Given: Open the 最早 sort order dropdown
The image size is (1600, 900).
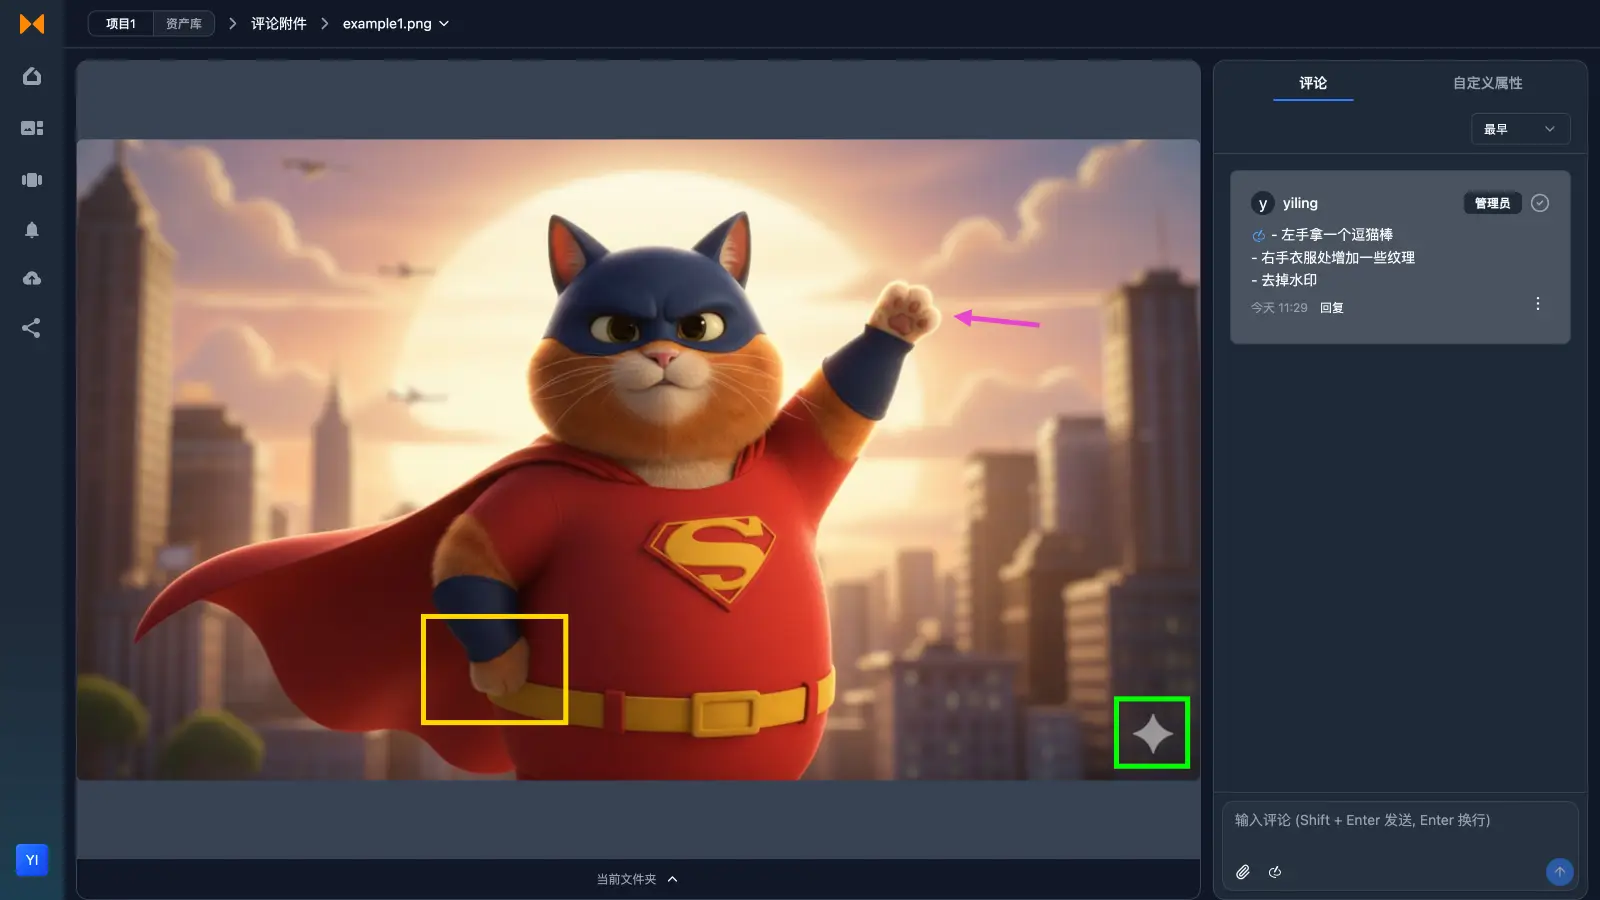Looking at the screenshot, I should (x=1518, y=129).
